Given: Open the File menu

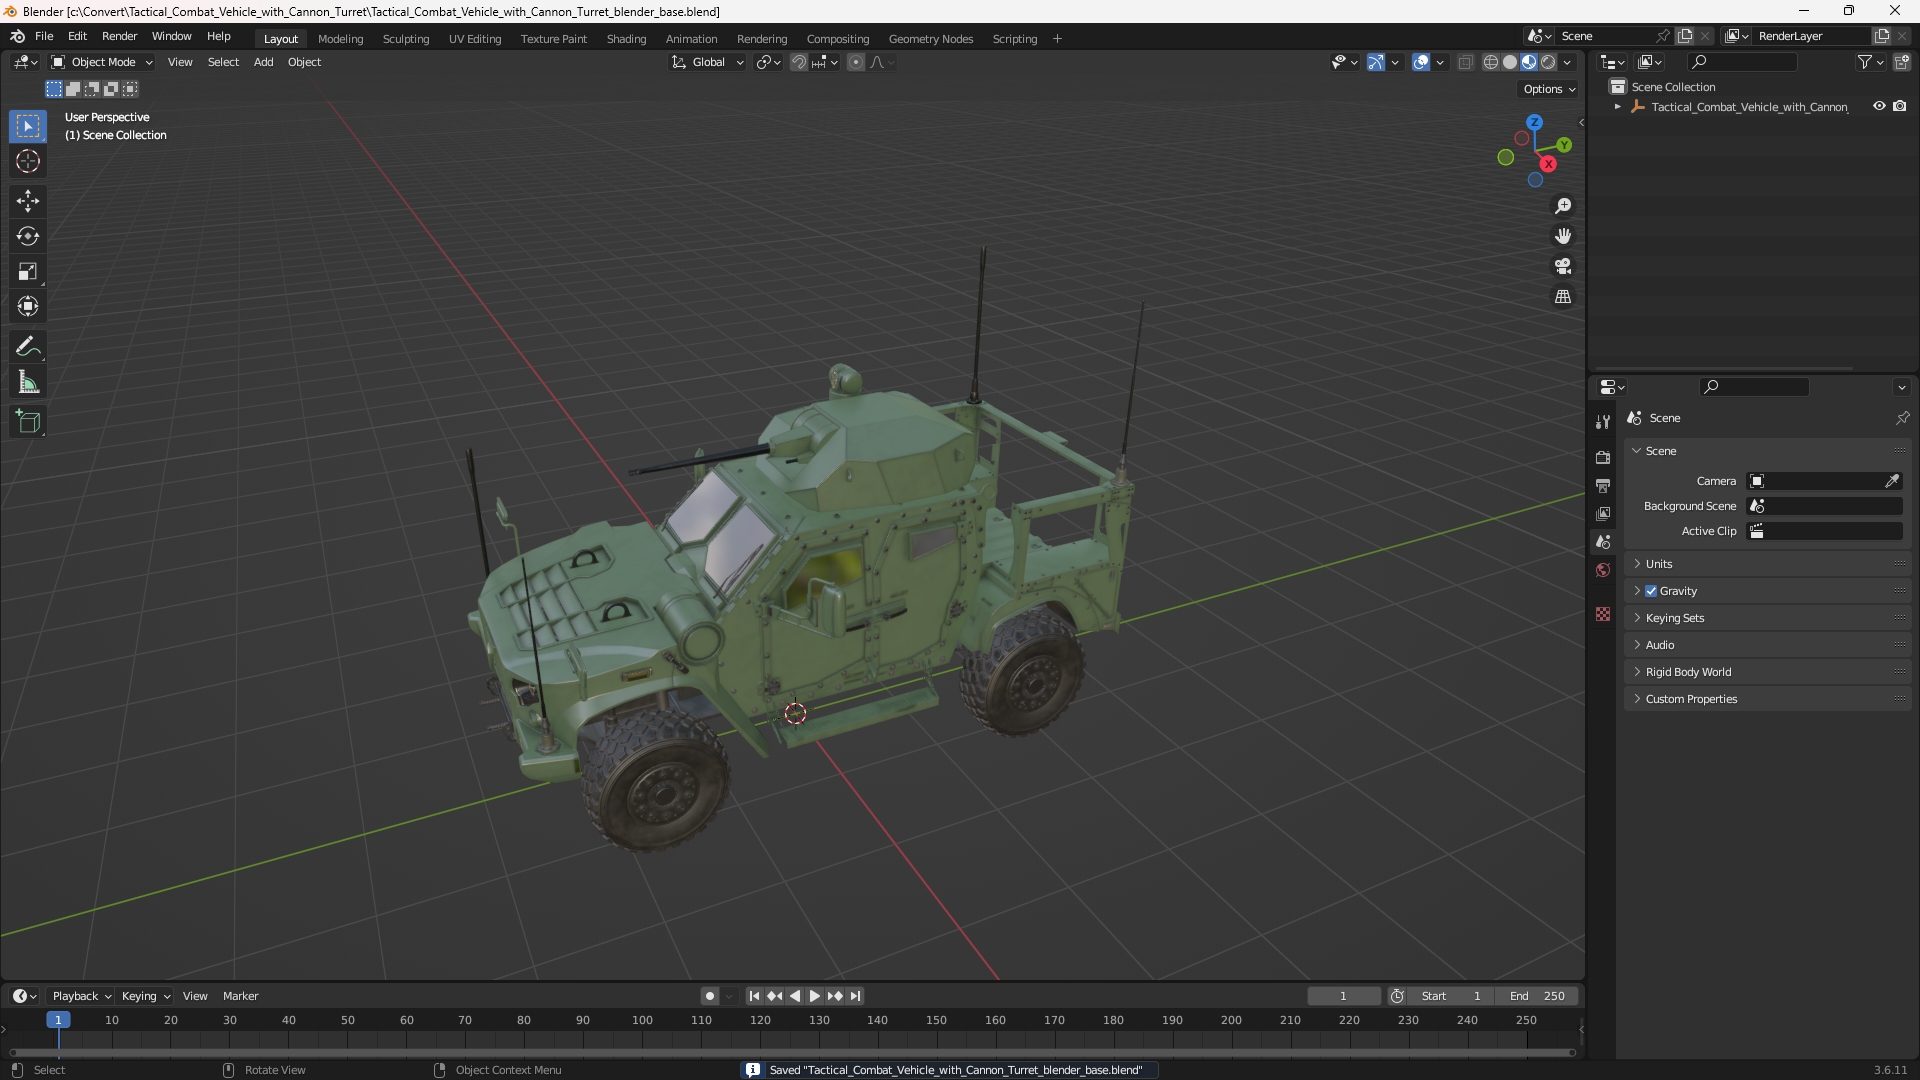Looking at the screenshot, I should [44, 36].
